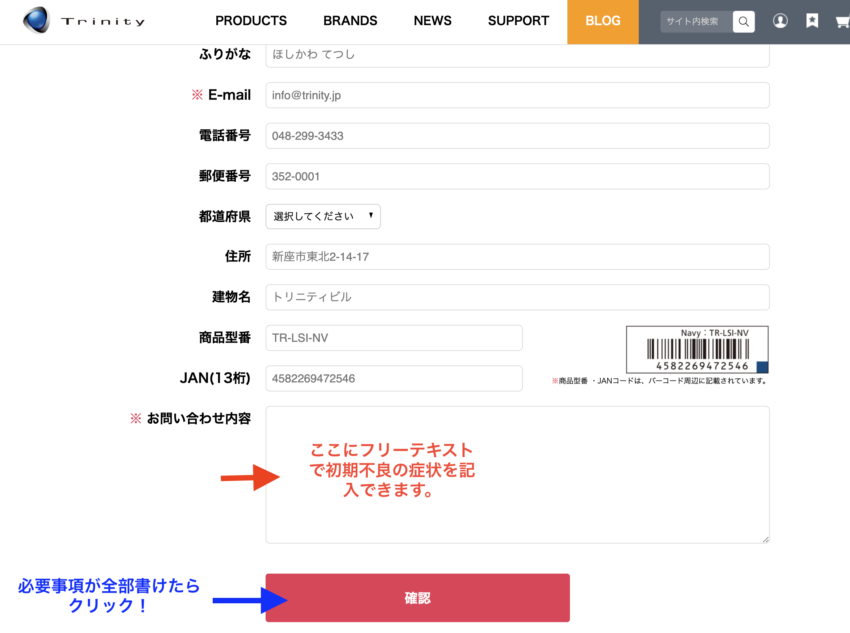Open the user account icon
850x633 pixels.
pyautogui.click(x=781, y=21)
